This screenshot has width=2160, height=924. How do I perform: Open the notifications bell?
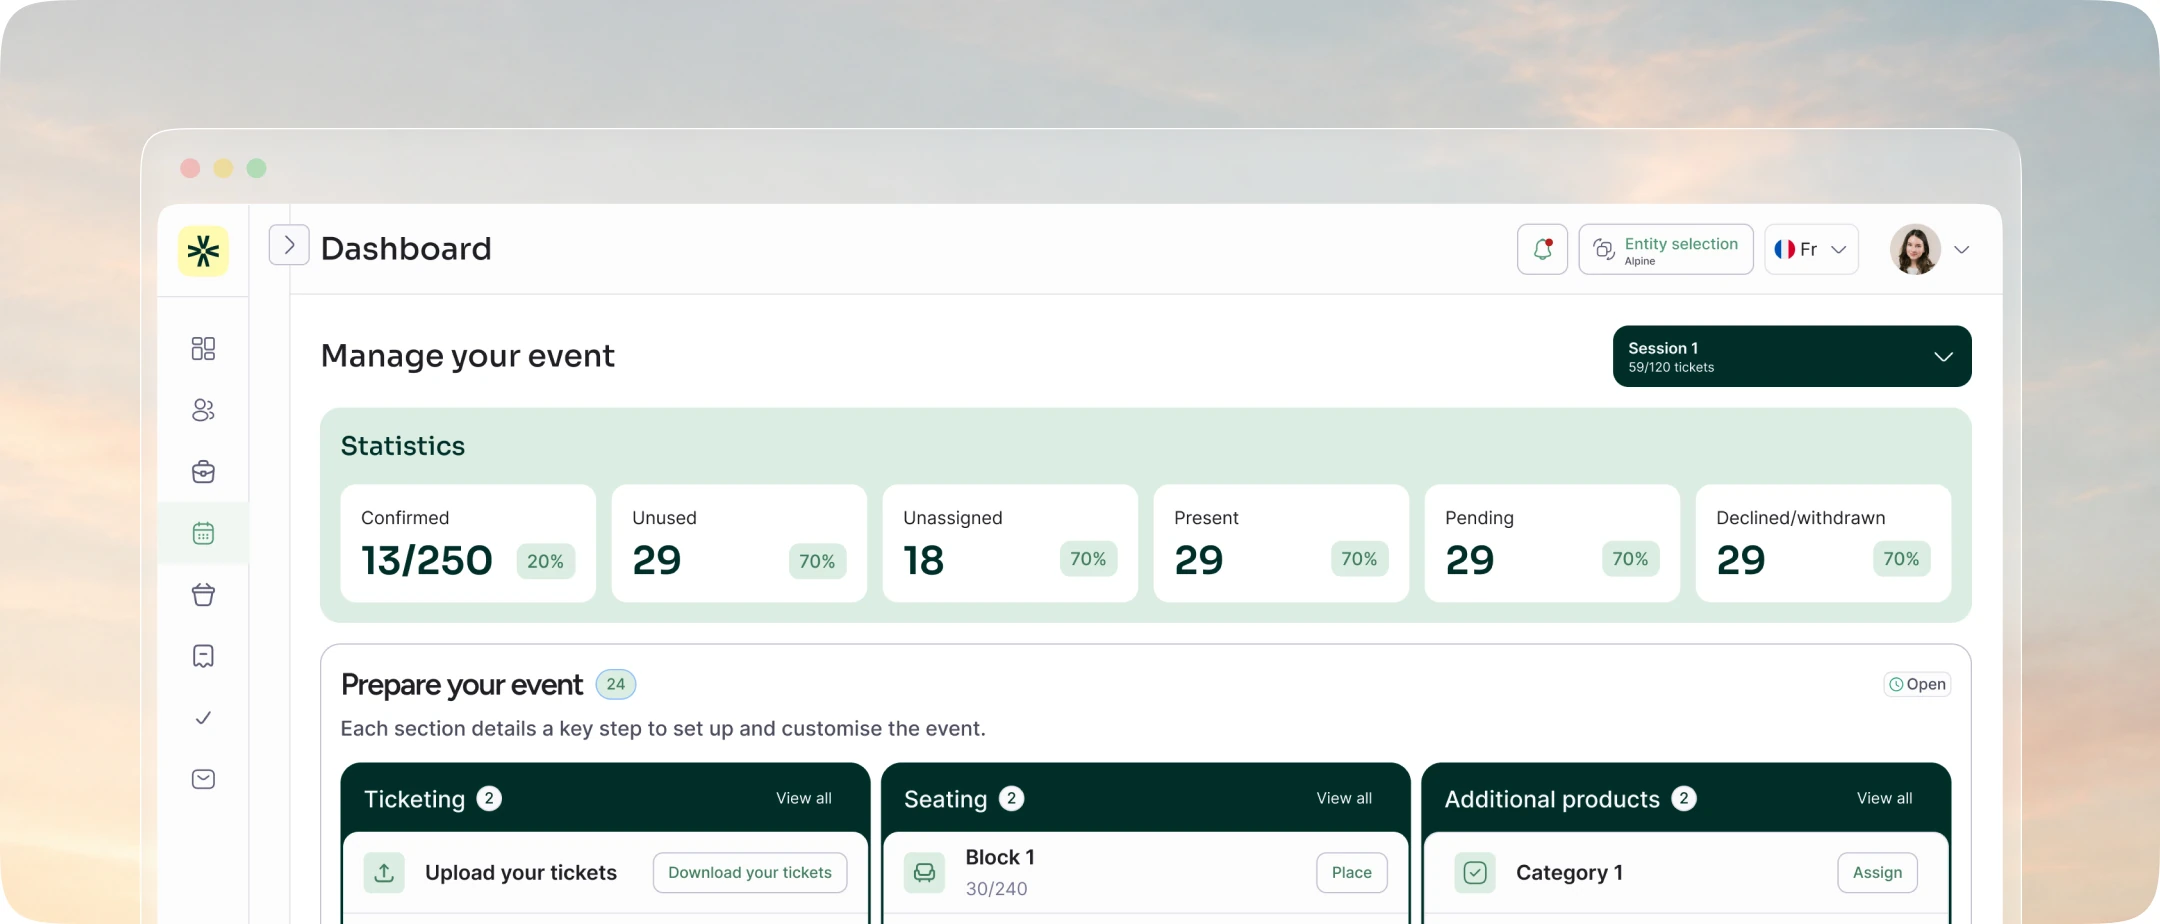point(1542,249)
